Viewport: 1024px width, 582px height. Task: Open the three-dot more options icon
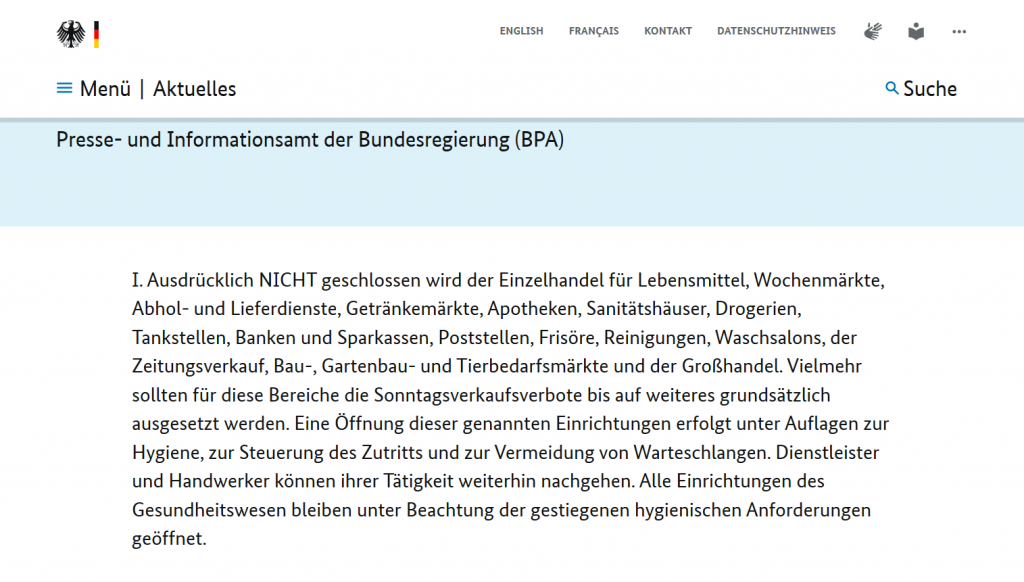(x=959, y=31)
